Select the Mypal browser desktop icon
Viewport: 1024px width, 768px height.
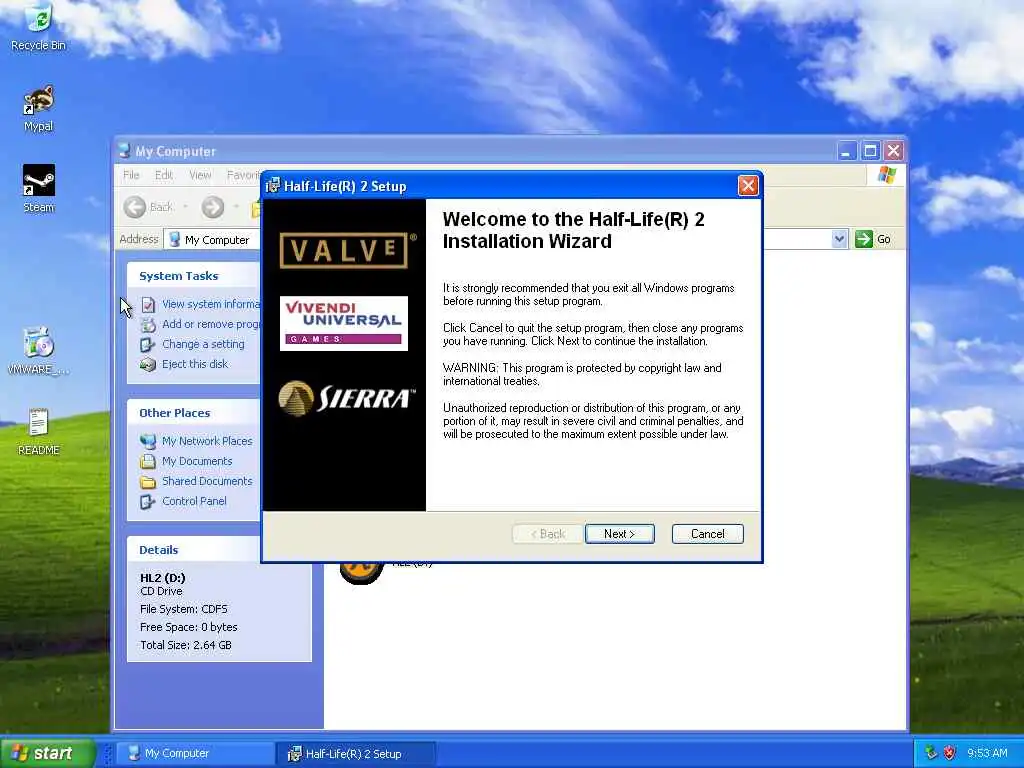click(39, 108)
